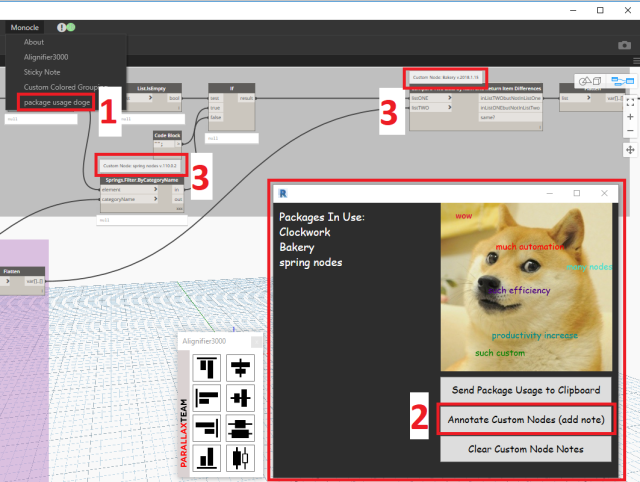This screenshot has width=640, height=482.
Task: Click the inListONEbutNotInListTwo output port
Action: (x=510, y=108)
